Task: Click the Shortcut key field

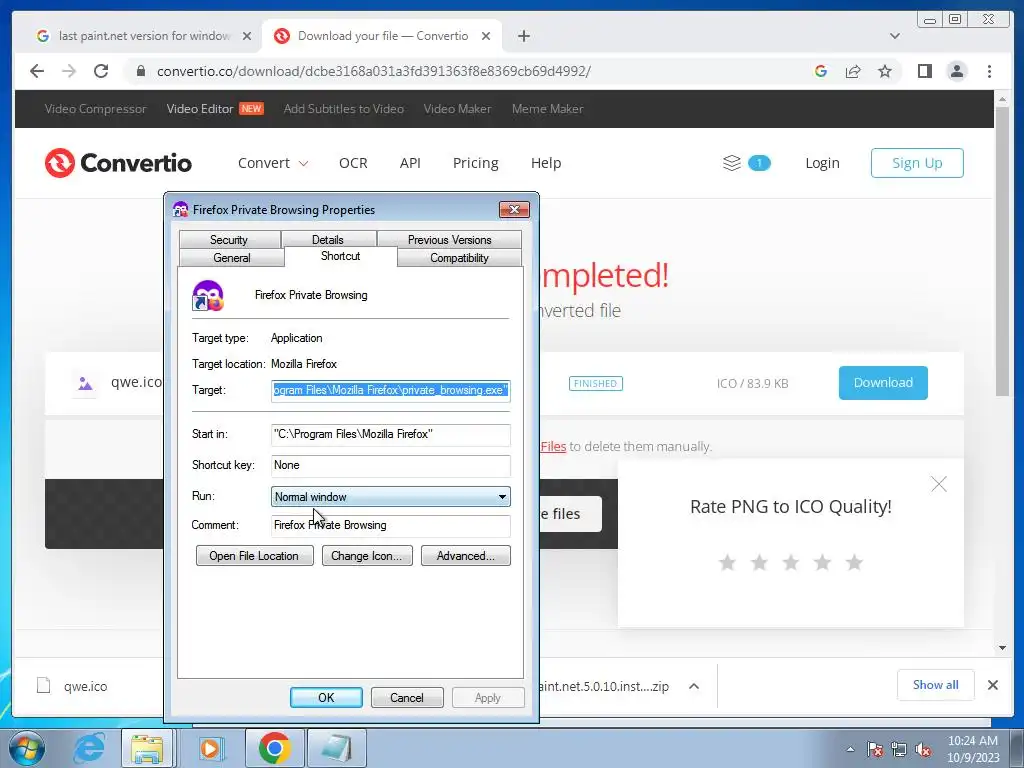Action: pos(391,465)
